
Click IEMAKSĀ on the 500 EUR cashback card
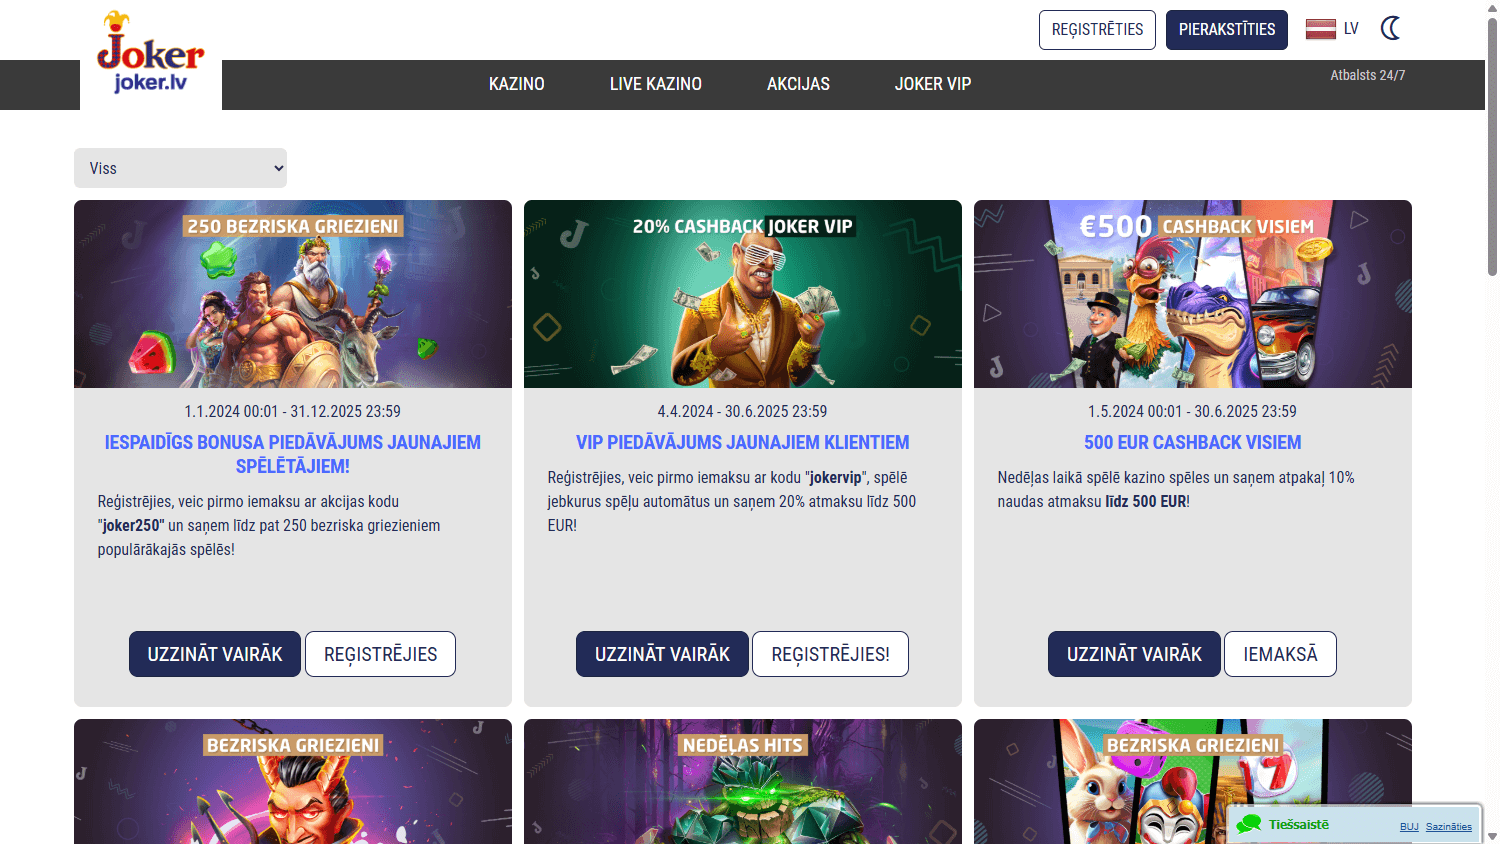[x=1280, y=653]
